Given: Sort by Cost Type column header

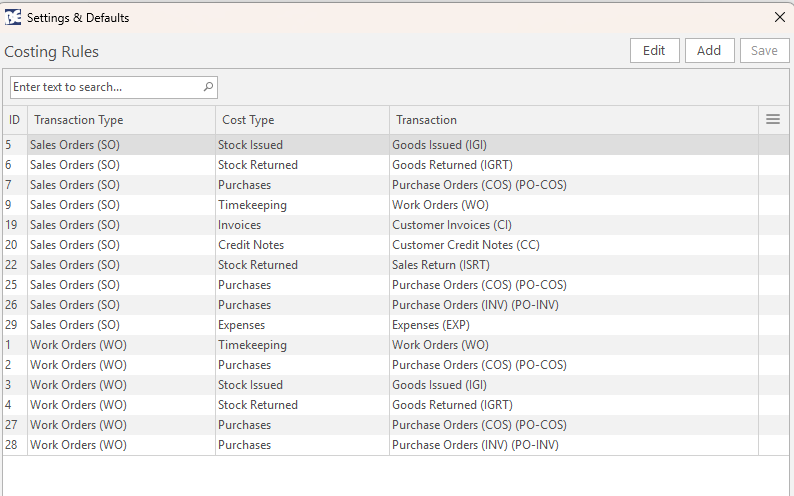Looking at the screenshot, I should pos(303,120).
